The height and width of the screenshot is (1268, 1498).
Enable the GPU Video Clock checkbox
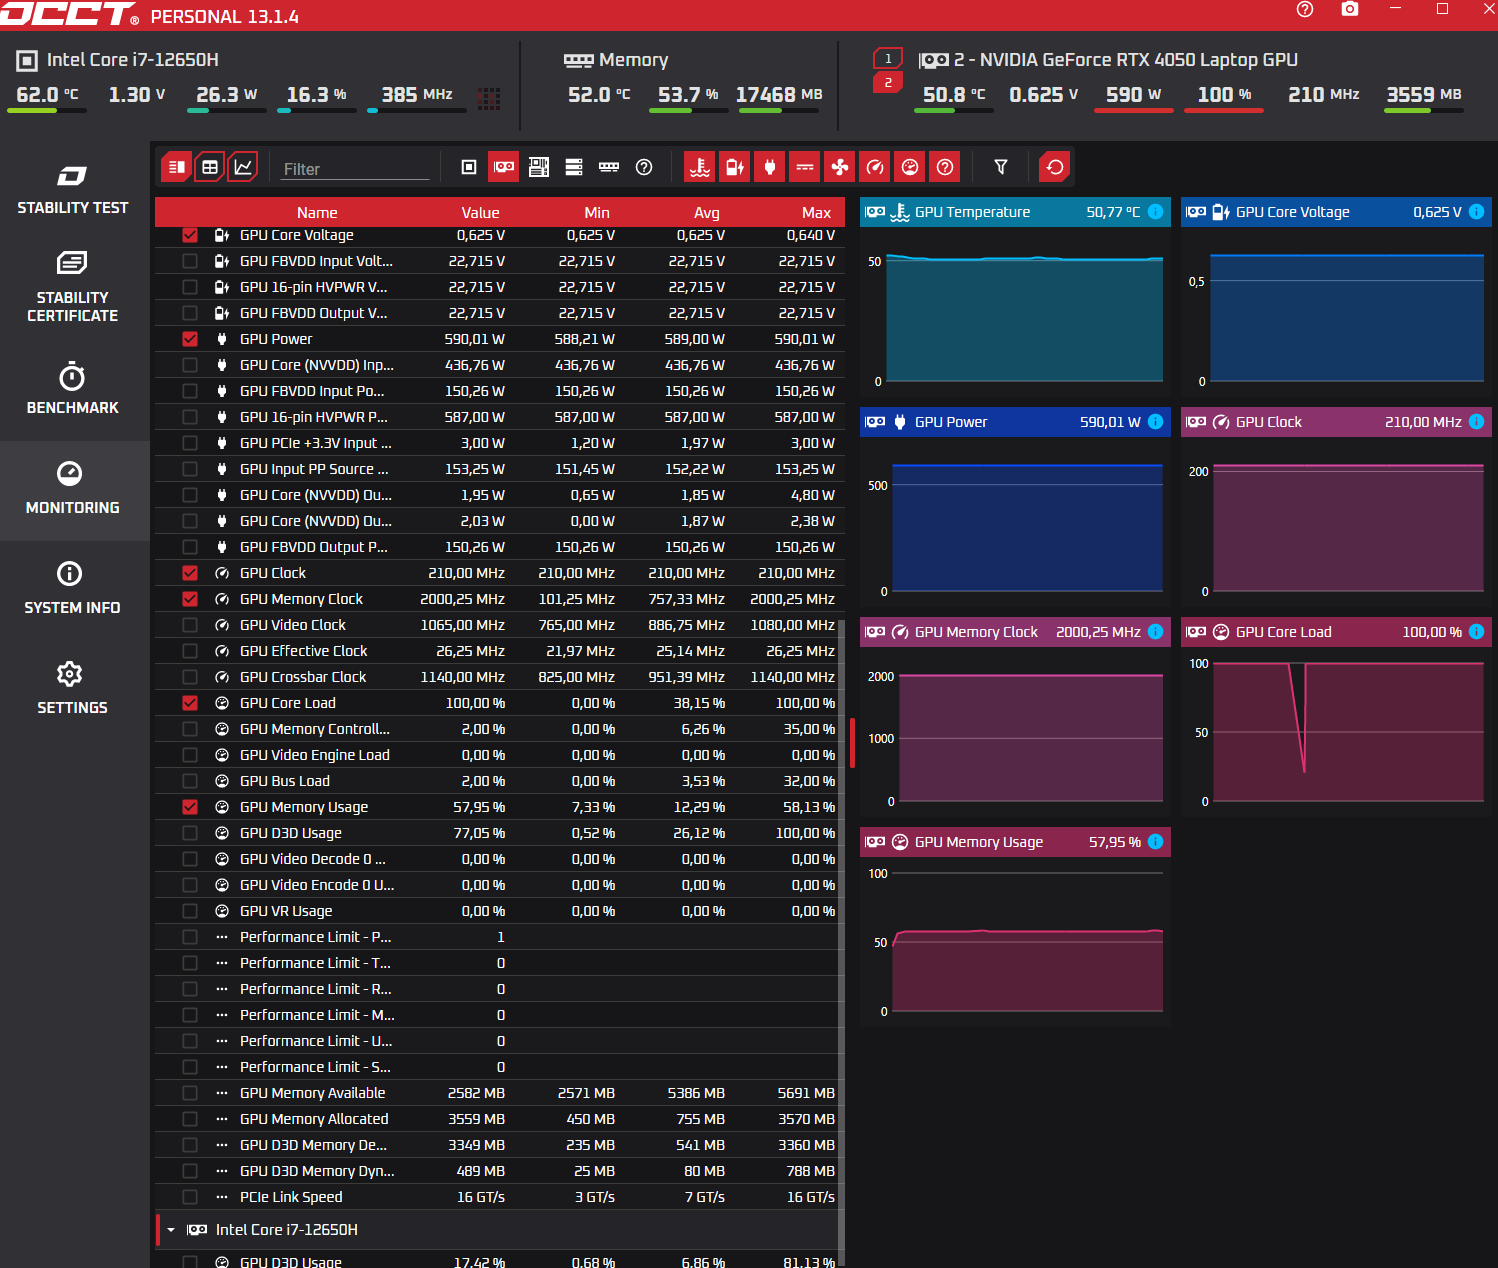(x=190, y=625)
